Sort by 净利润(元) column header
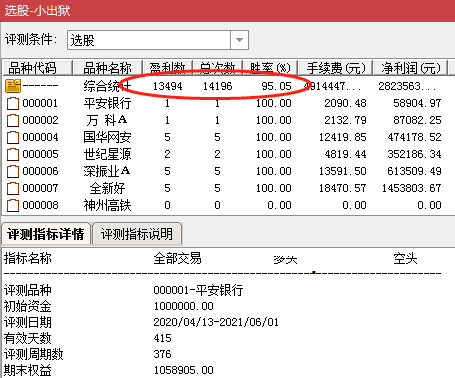This screenshot has width=455, height=378. pyautogui.click(x=411, y=68)
